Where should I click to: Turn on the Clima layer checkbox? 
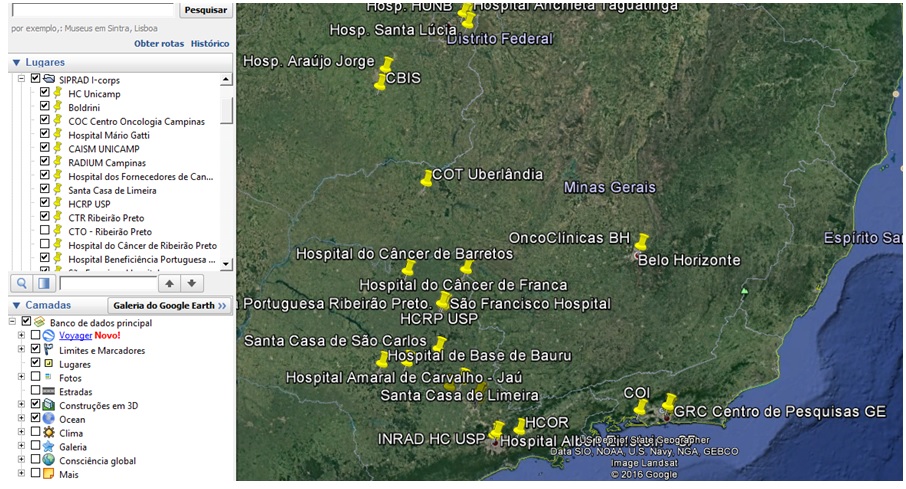coord(35,432)
